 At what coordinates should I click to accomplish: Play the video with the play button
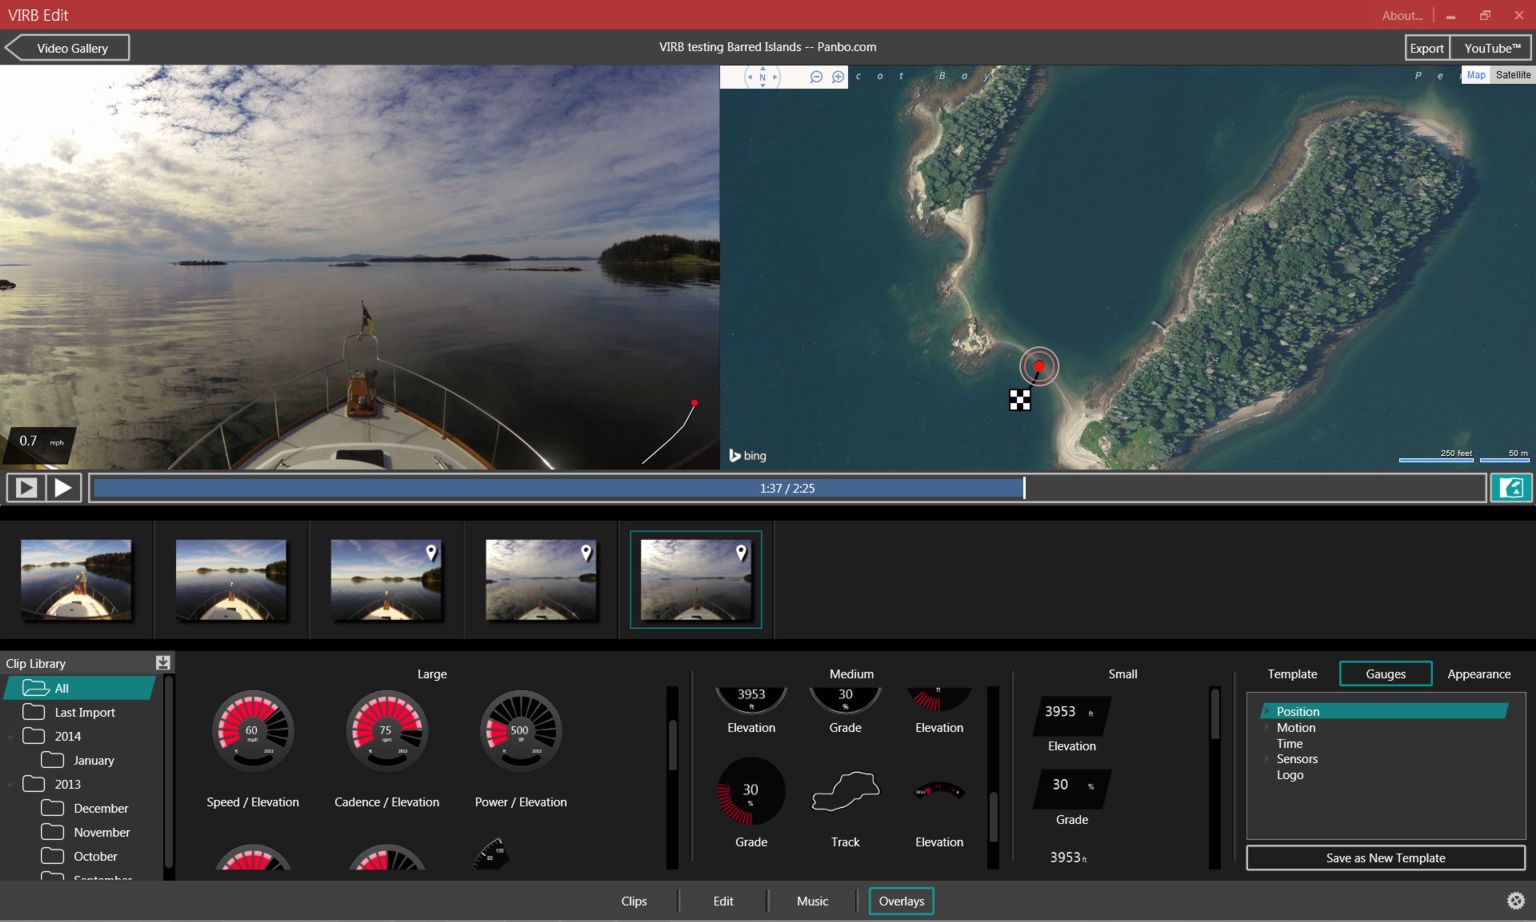click(63, 488)
